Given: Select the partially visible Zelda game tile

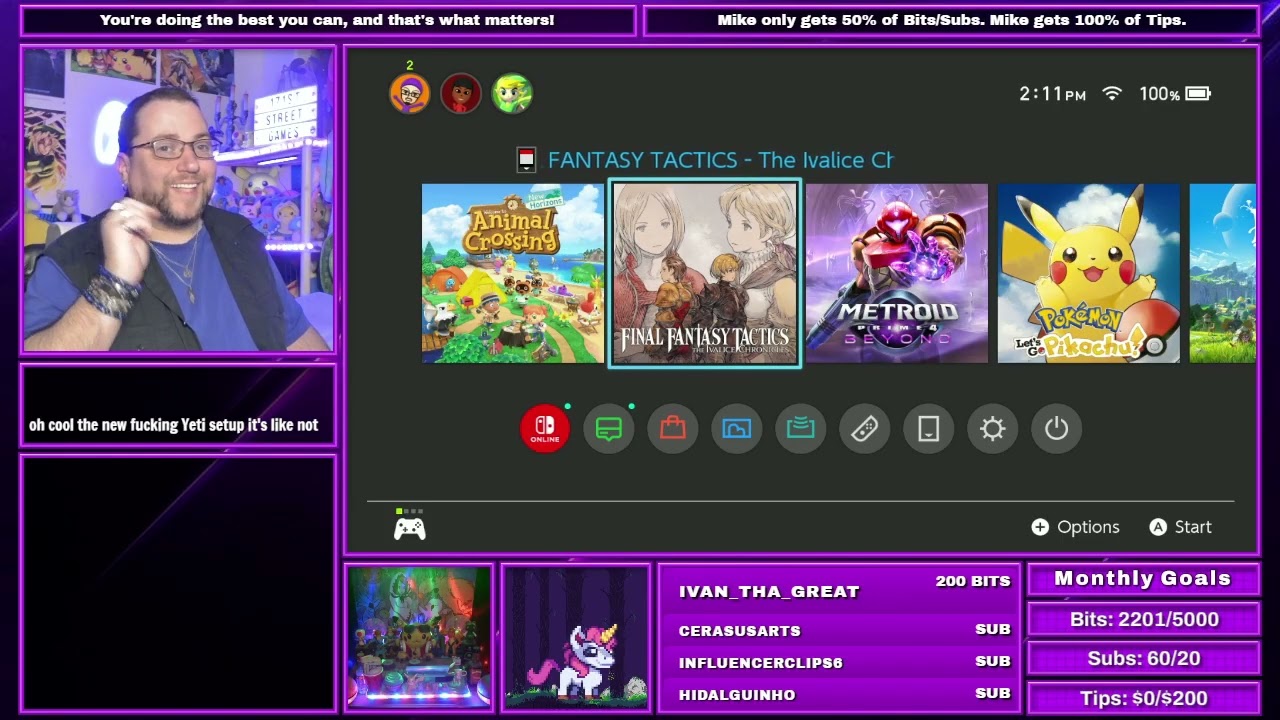Looking at the screenshot, I should pos(1223,273).
